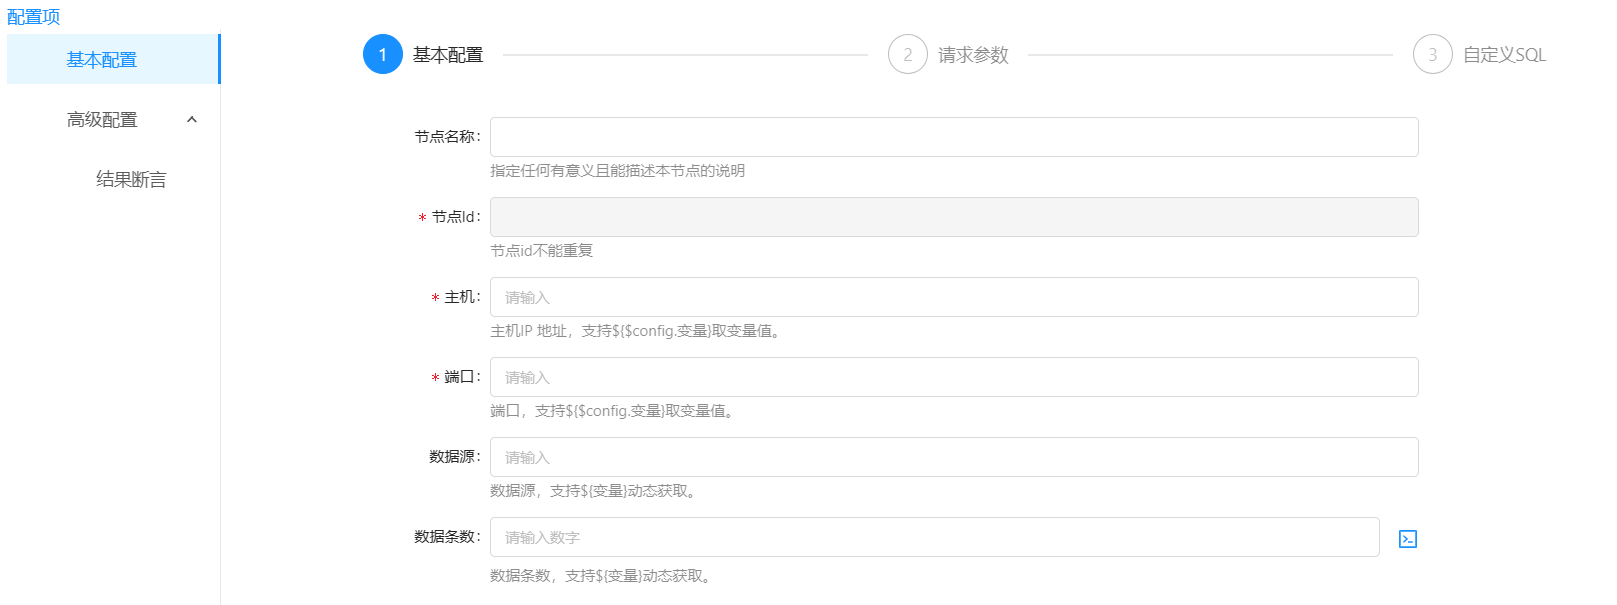Click the 数据源 text field
This screenshot has width=1617, height=605.
pos(953,457)
